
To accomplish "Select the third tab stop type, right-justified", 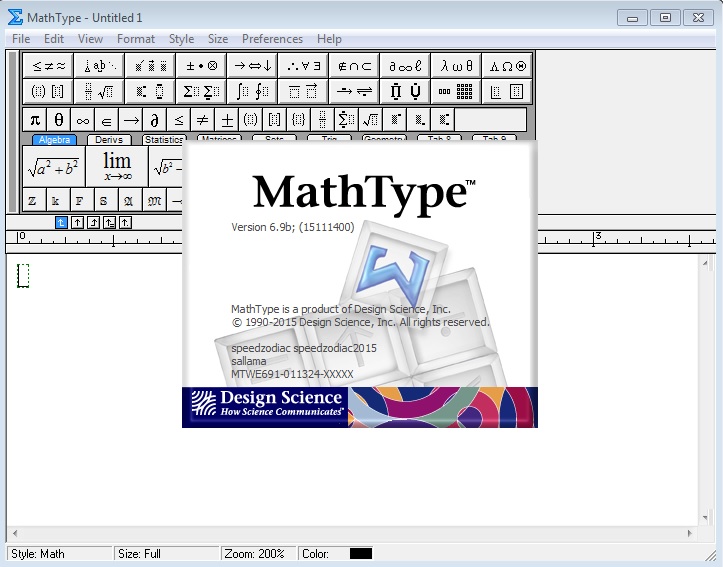I will [94, 223].
